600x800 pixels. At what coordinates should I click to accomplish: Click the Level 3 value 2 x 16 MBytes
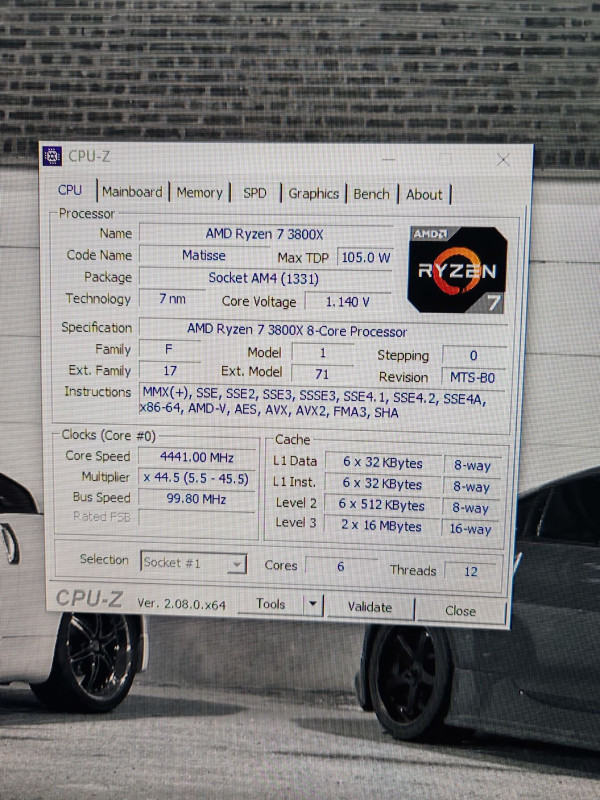[382, 526]
